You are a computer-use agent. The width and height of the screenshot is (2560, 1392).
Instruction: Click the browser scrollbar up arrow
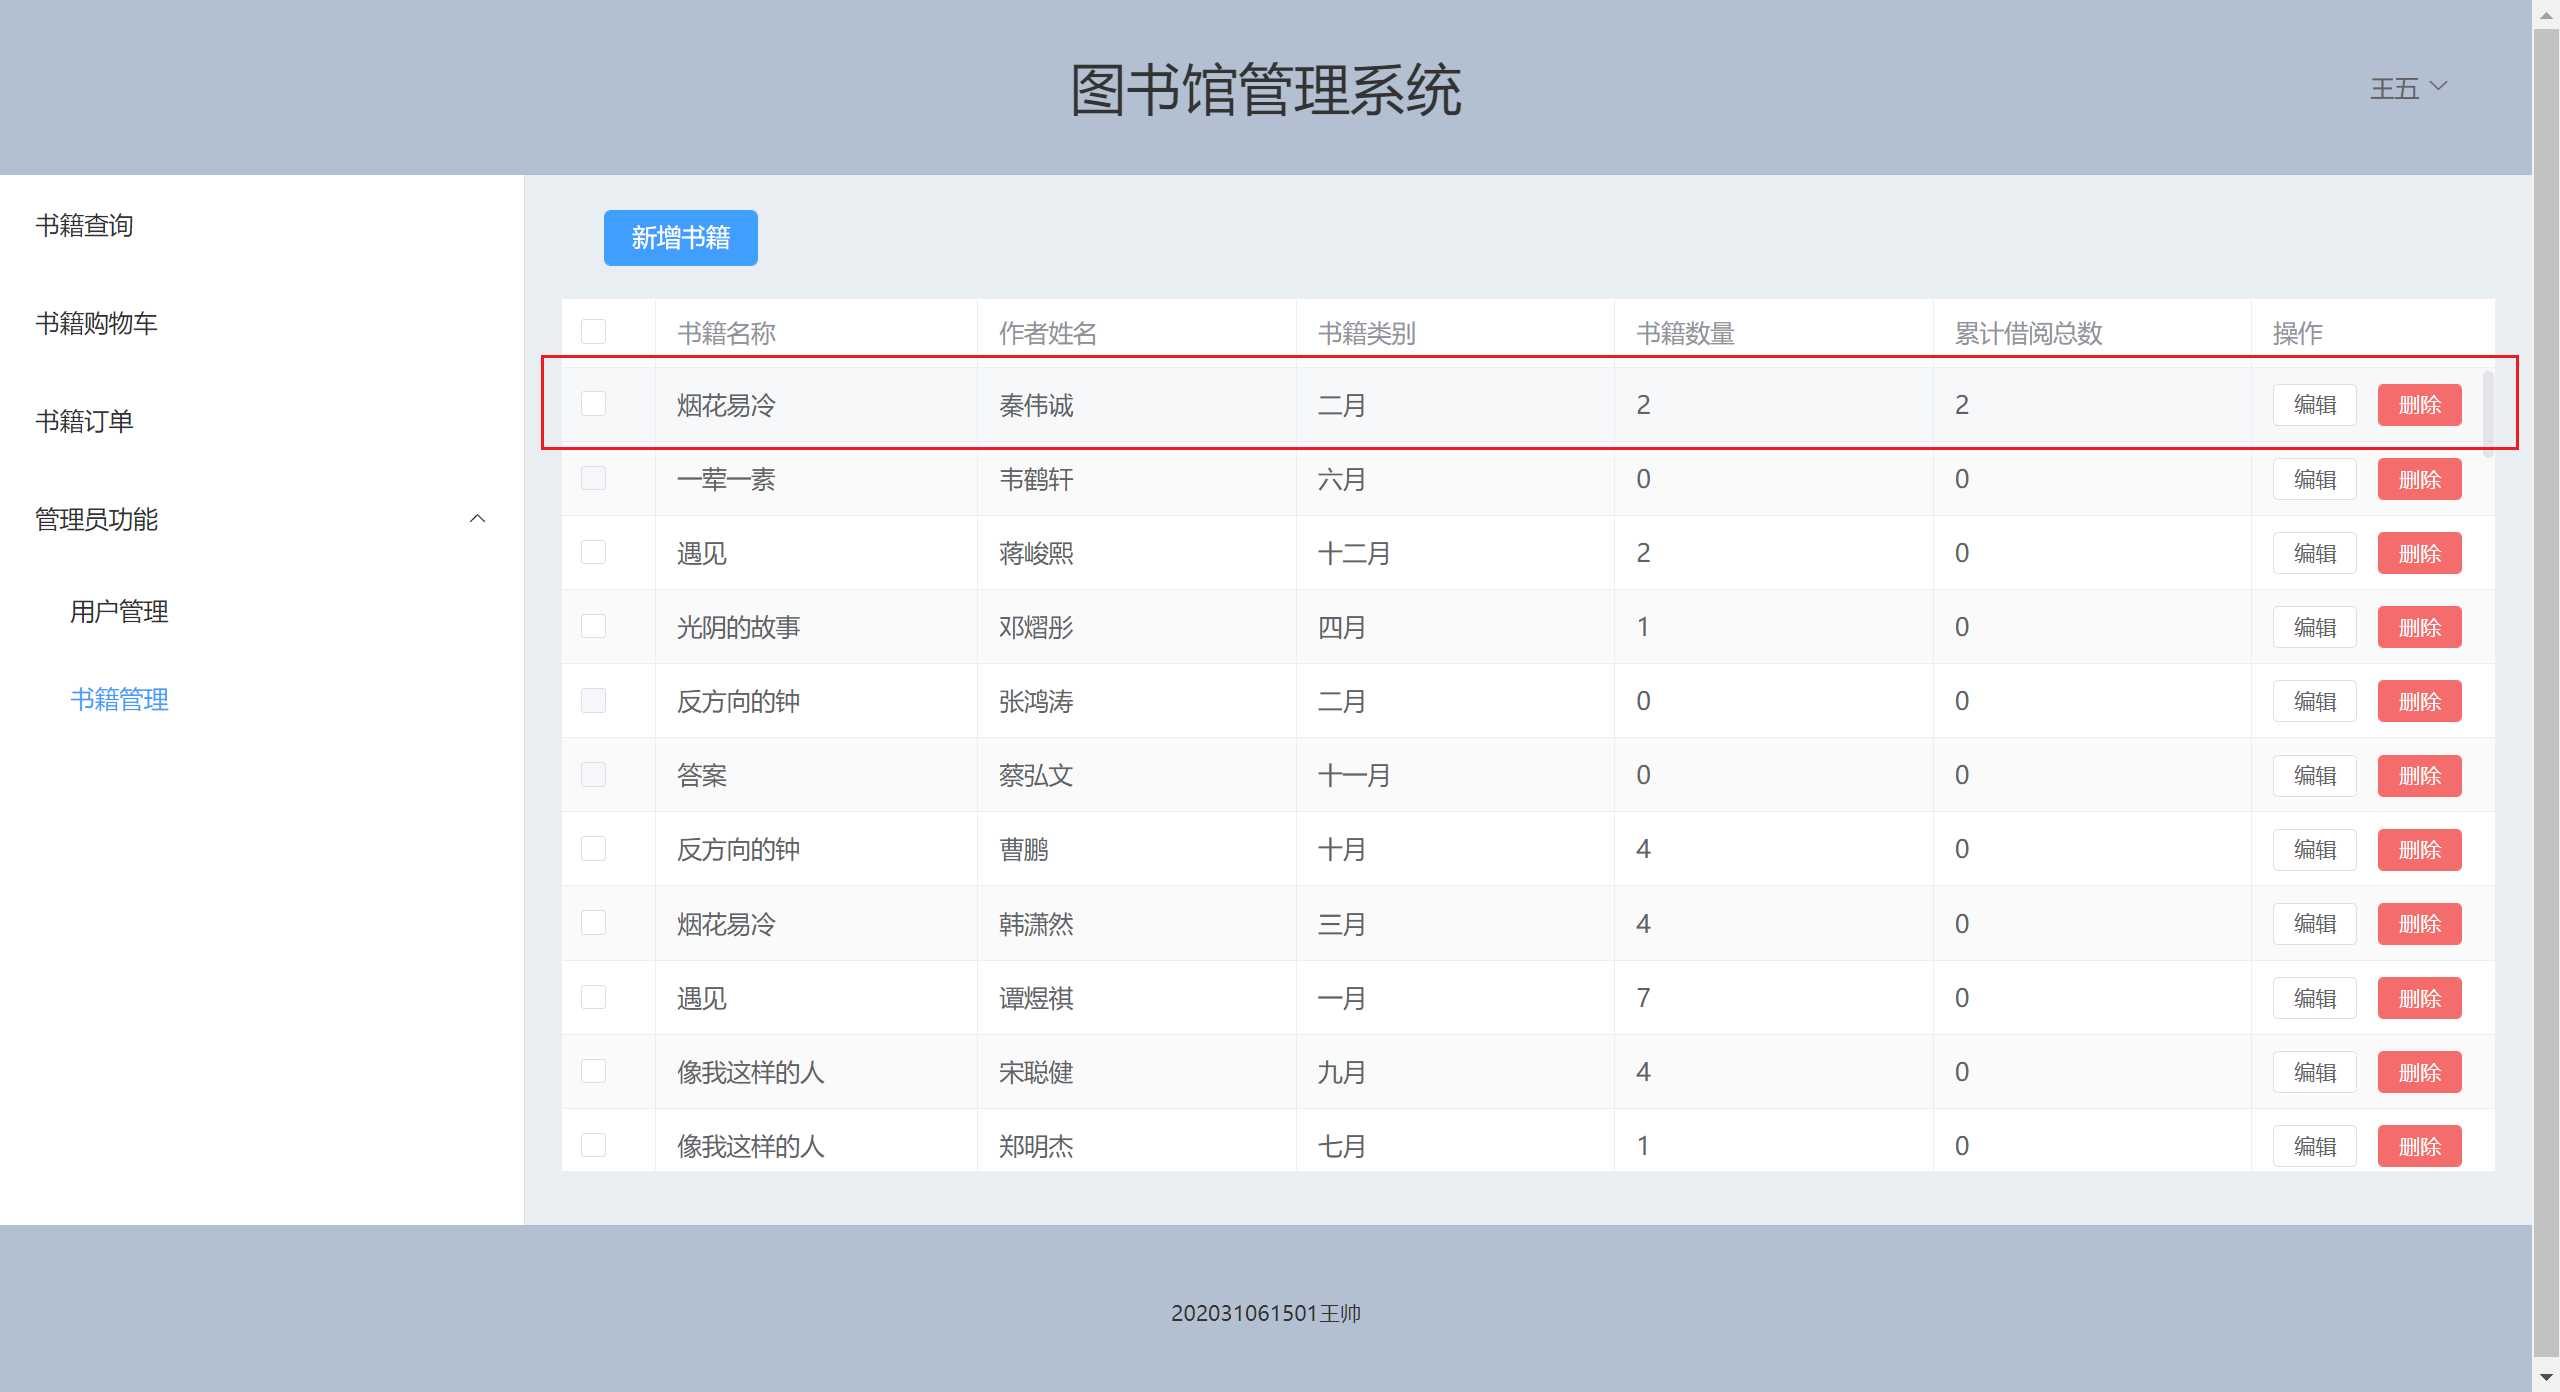pyautogui.click(x=2546, y=14)
